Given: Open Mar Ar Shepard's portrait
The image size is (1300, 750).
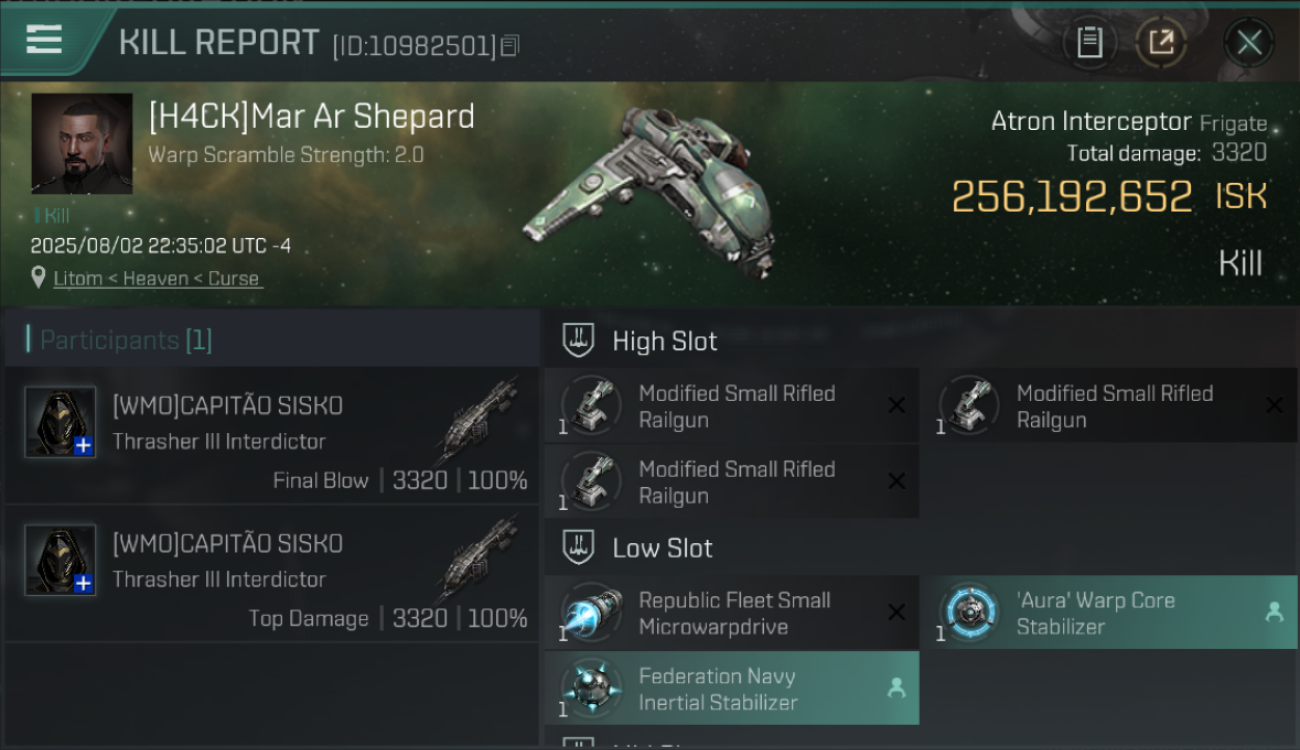Looking at the screenshot, I should pos(82,143).
